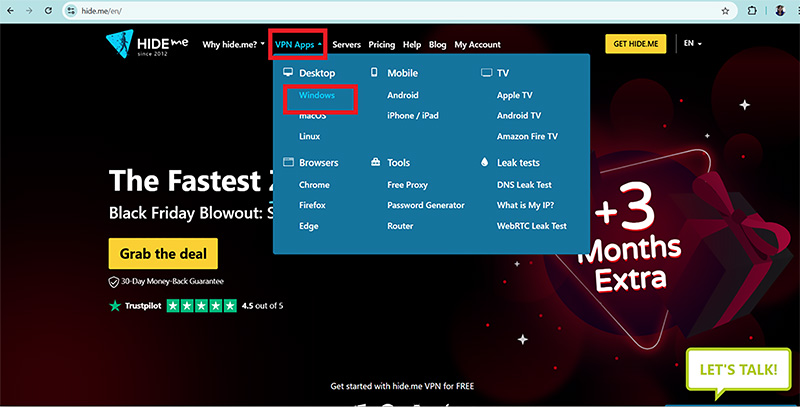This screenshot has height=407, width=800.
Task: Open the DNS Leak Test
Action: [x=524, y=185]
